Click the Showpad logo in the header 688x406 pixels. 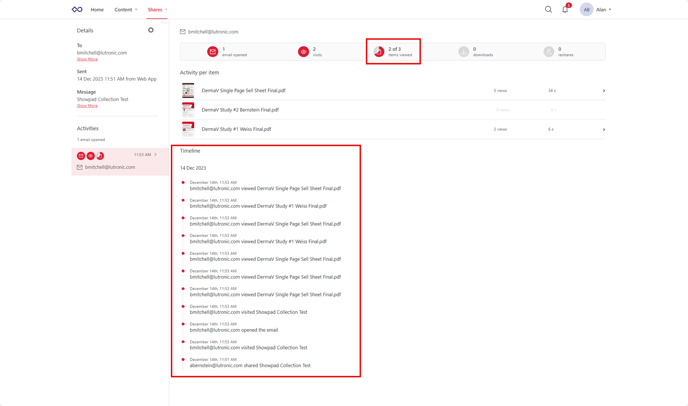pos(77,10)
